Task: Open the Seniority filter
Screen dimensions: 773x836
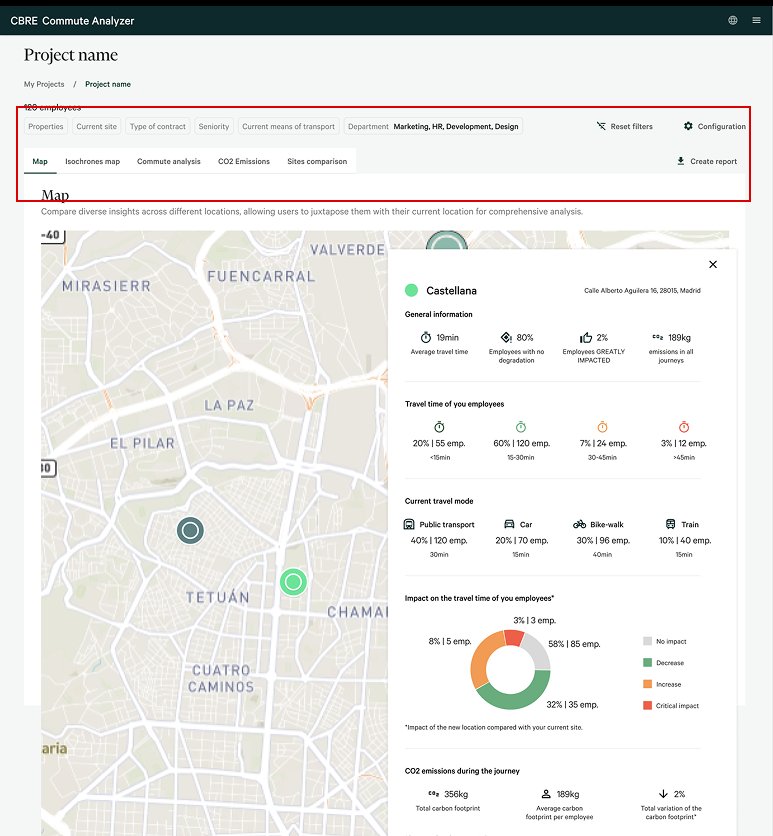Action: (214, 126)
